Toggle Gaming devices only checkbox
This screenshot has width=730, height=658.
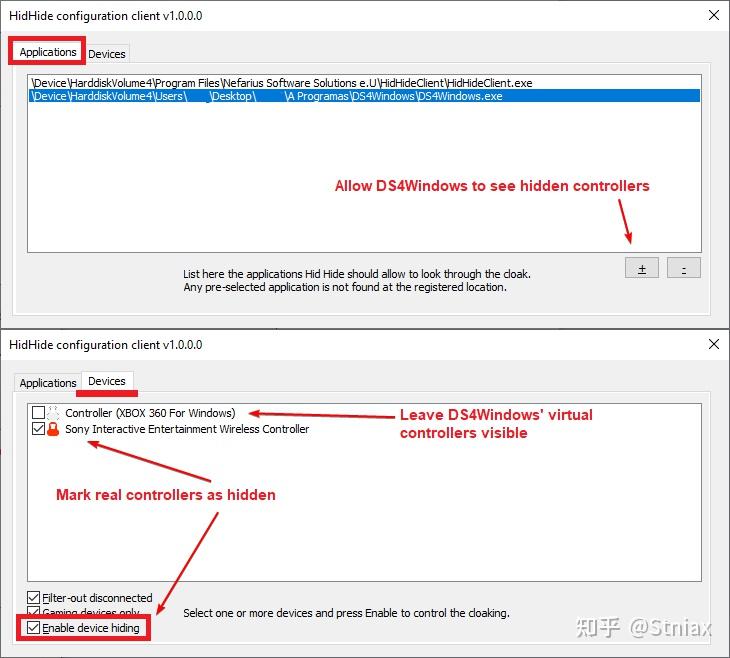tap(34, 611)
